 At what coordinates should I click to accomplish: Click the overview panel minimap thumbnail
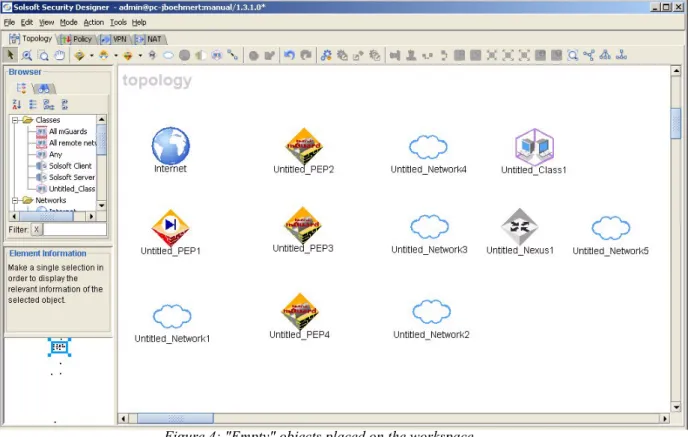[59, 347]
